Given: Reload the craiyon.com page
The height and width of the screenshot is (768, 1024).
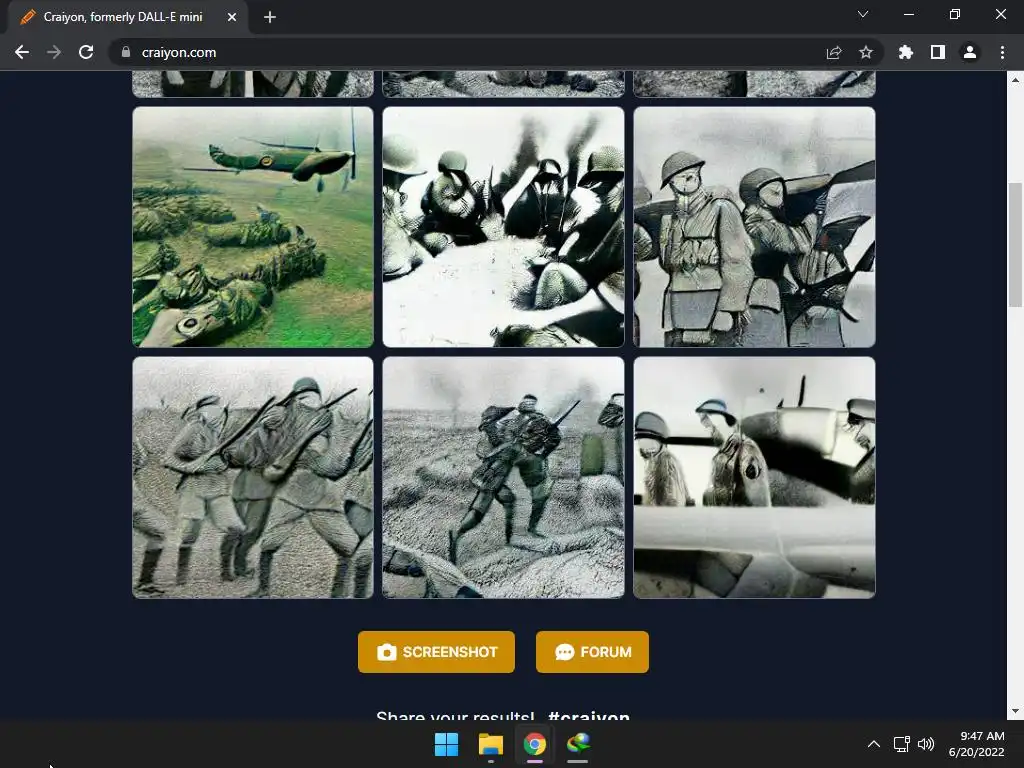Looking at the screenshot, I should pos(86,52).
